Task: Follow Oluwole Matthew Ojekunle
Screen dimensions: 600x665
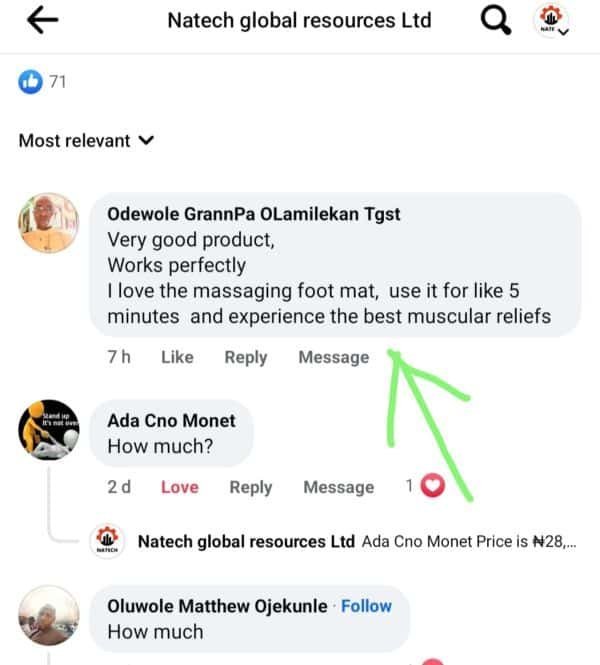Action: coord(366,606)
